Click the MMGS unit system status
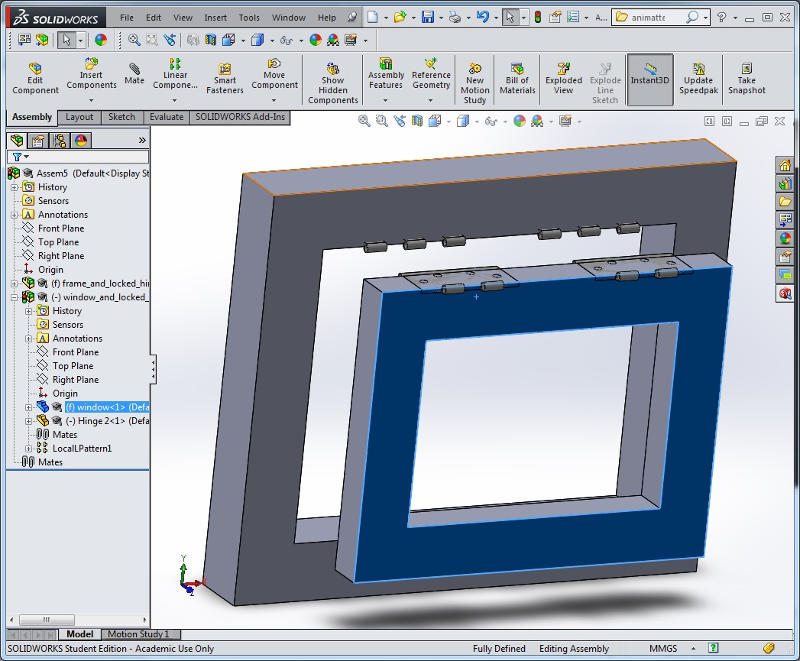 [x=663, y=649]
